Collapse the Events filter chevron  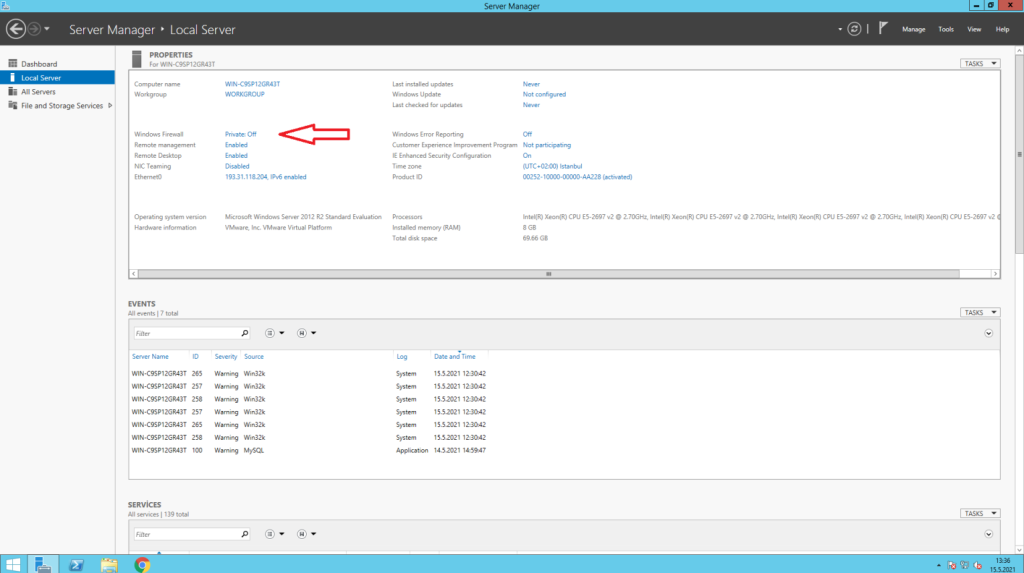point(989,333)
